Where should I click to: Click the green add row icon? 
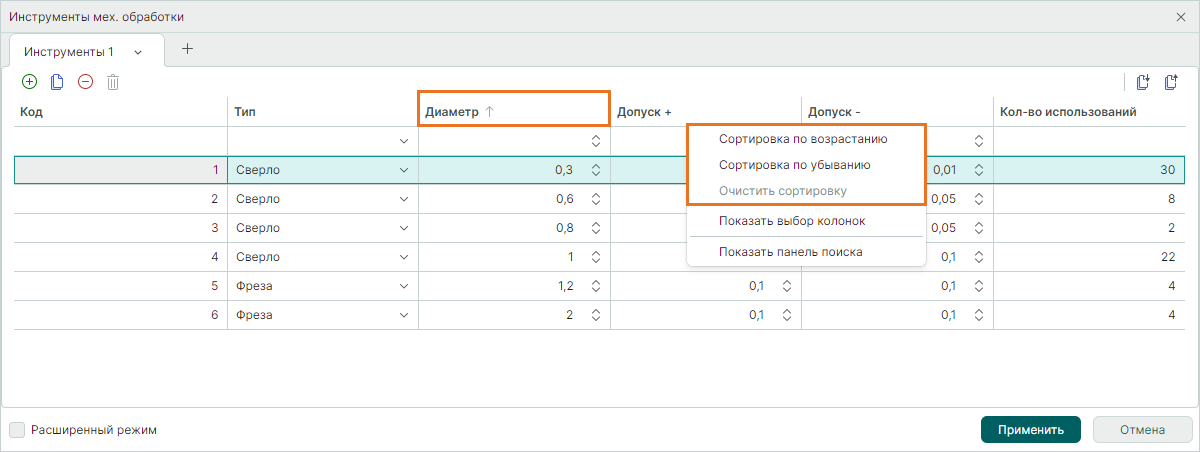[x=29, y=82]
